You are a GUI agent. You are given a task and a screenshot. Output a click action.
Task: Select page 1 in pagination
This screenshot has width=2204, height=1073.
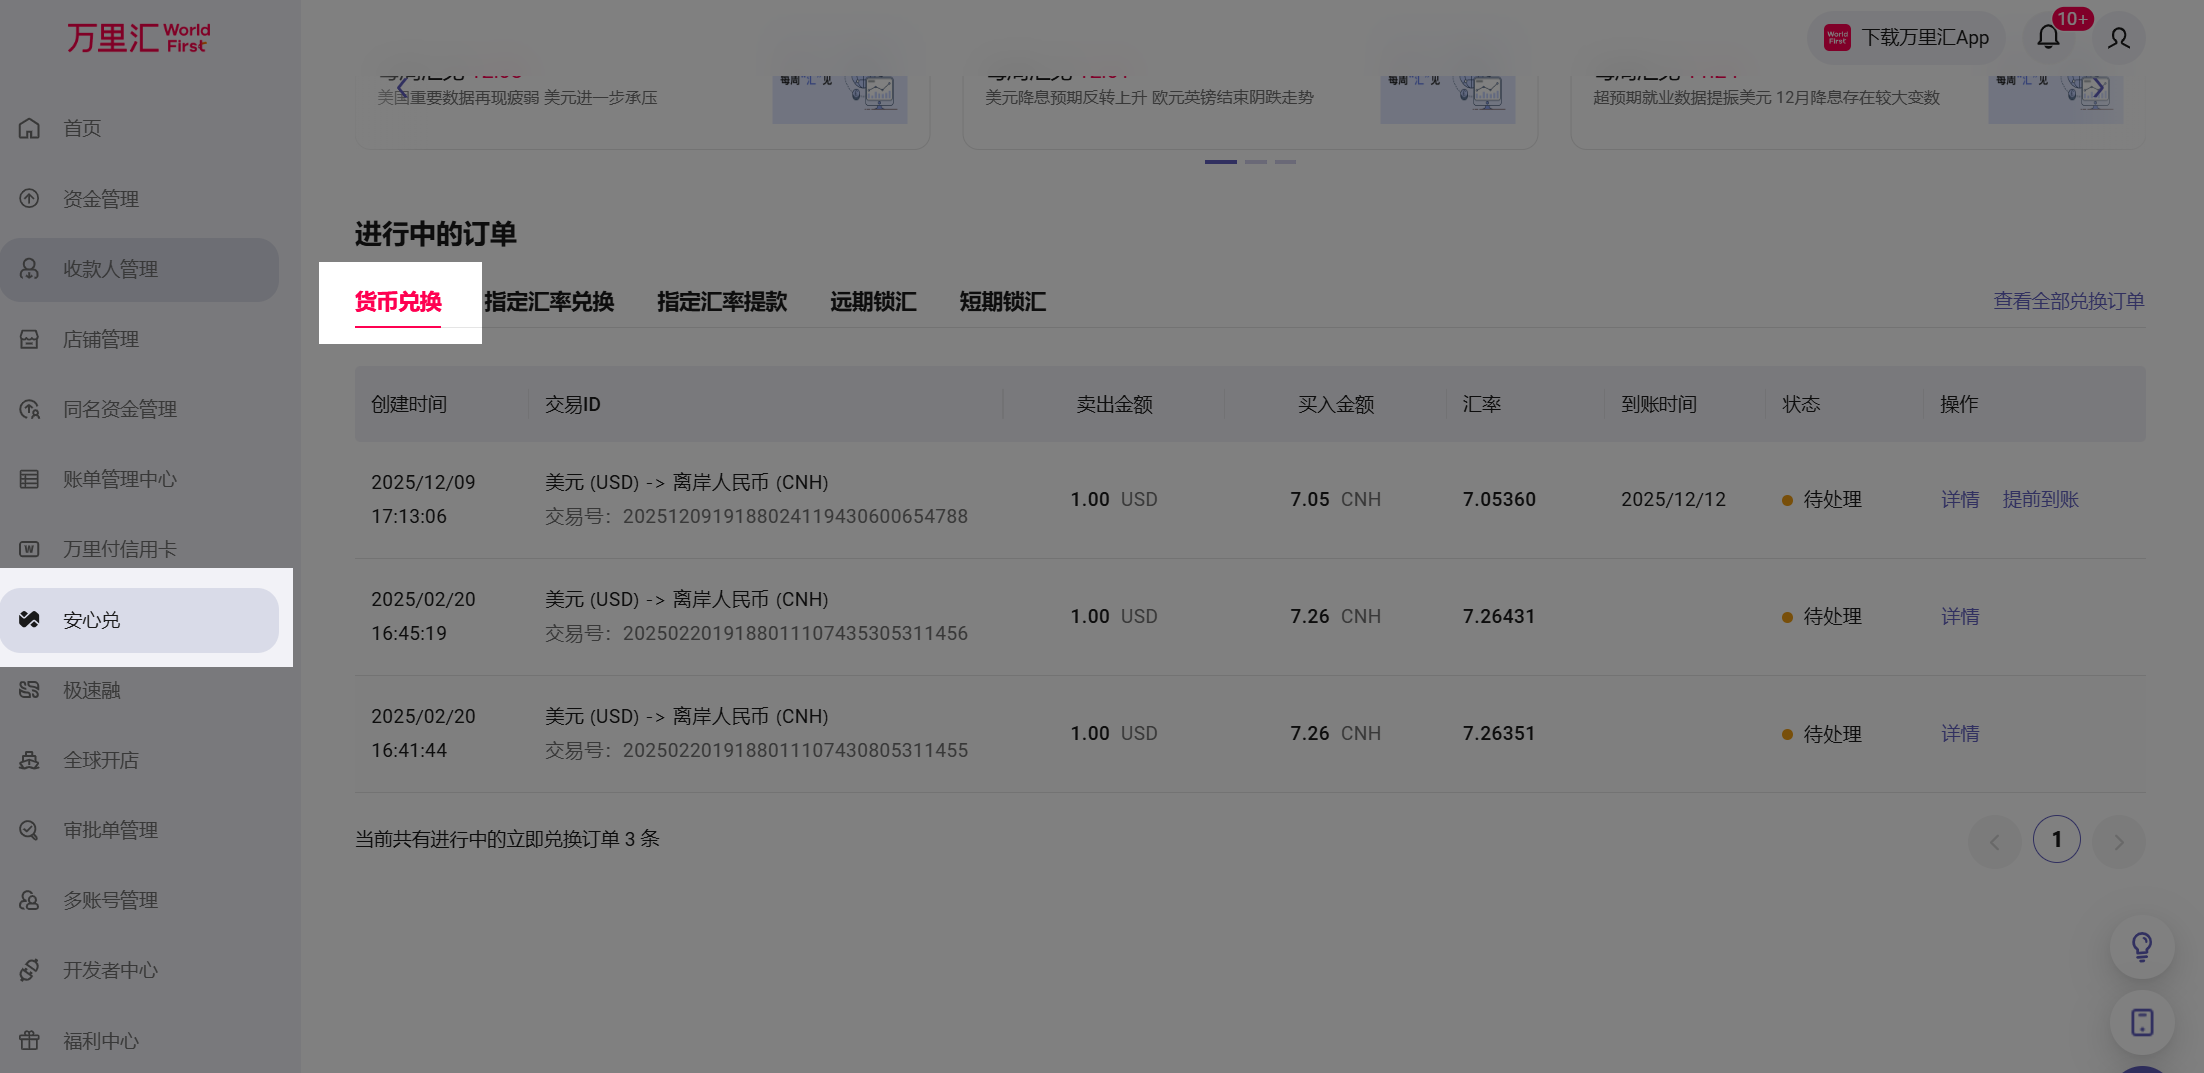click(x=2056, y=840)
